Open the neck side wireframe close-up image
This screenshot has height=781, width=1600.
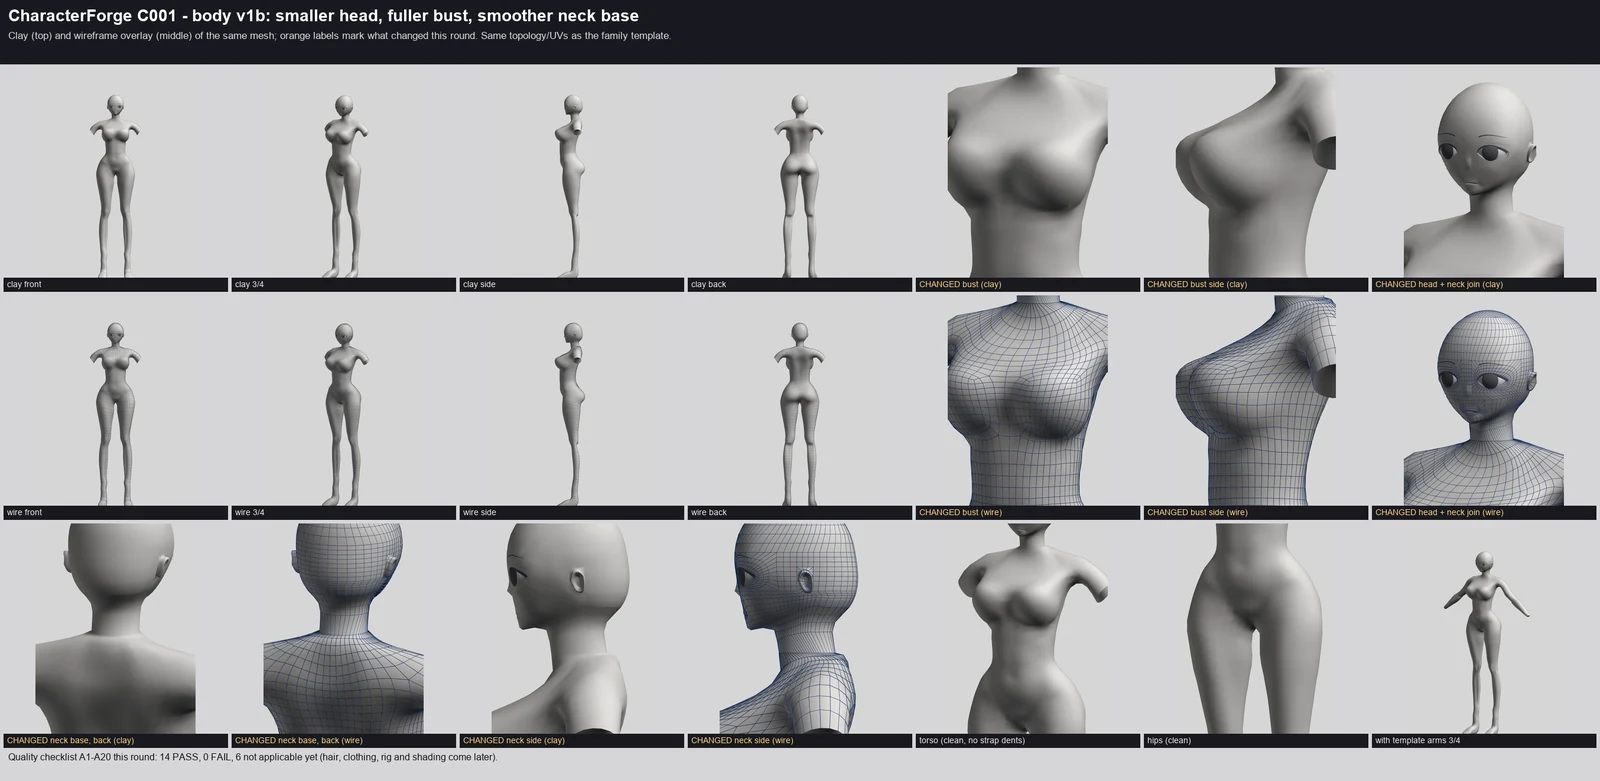(800, 628)
